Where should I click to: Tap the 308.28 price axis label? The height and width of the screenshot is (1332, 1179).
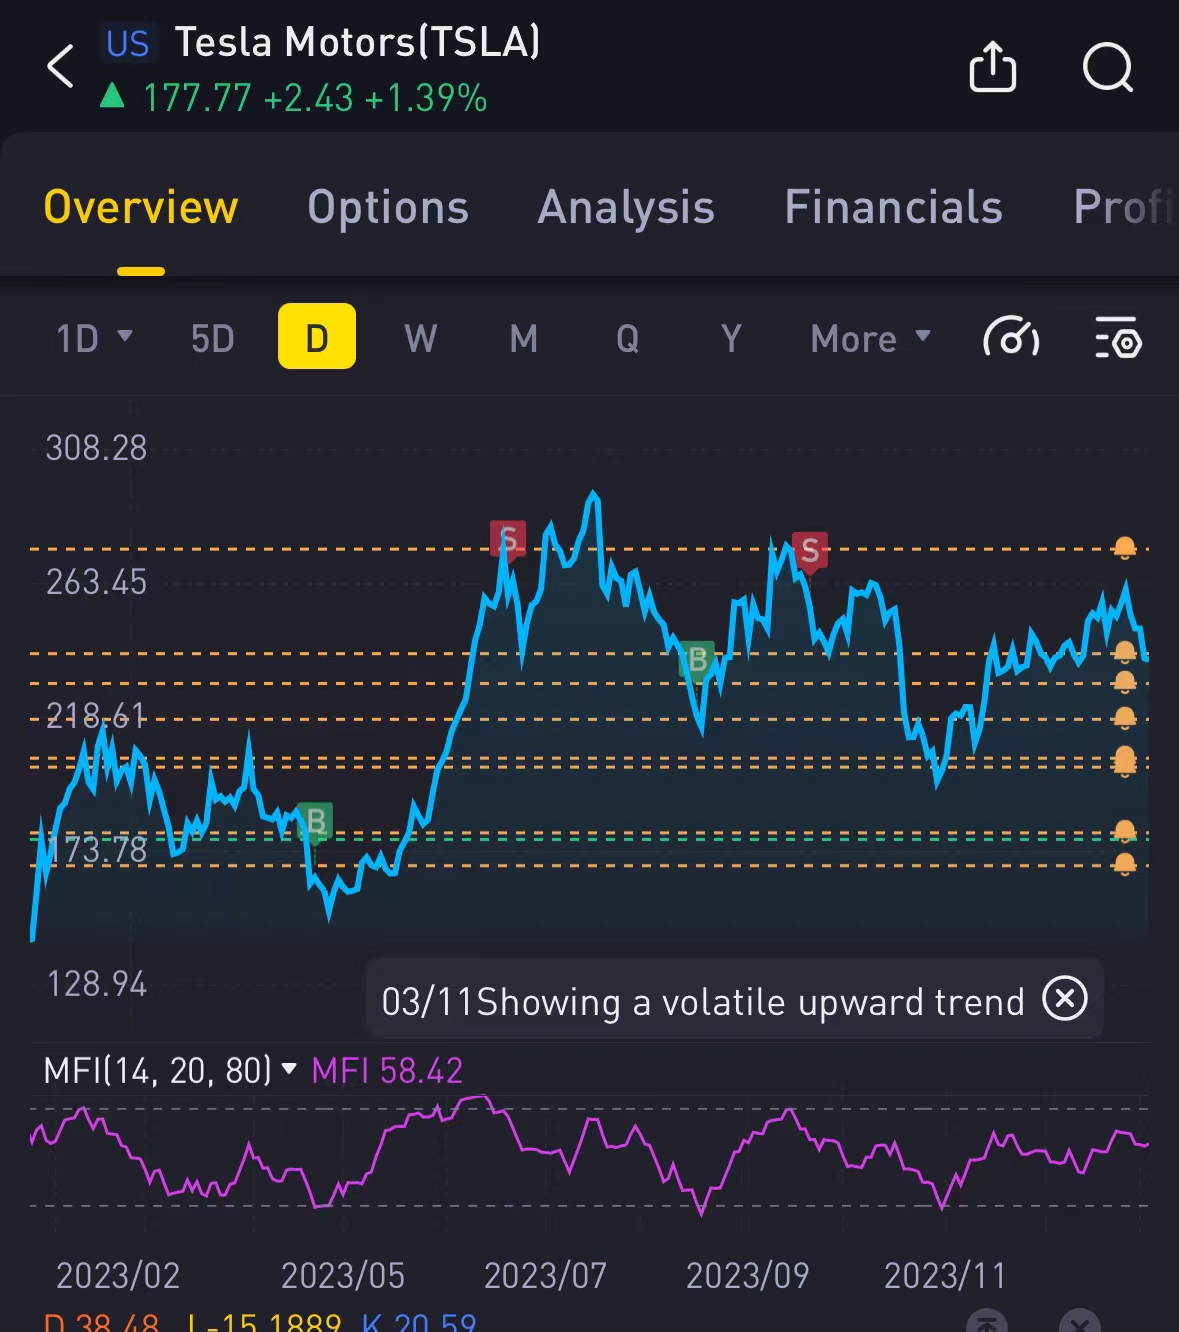96,447
